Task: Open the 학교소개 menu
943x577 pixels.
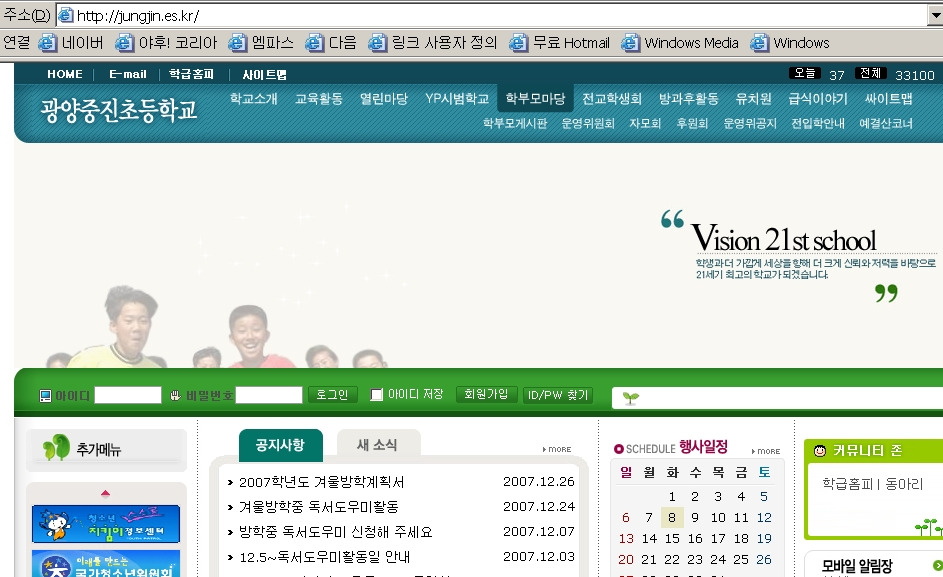Action: (254, 99)
